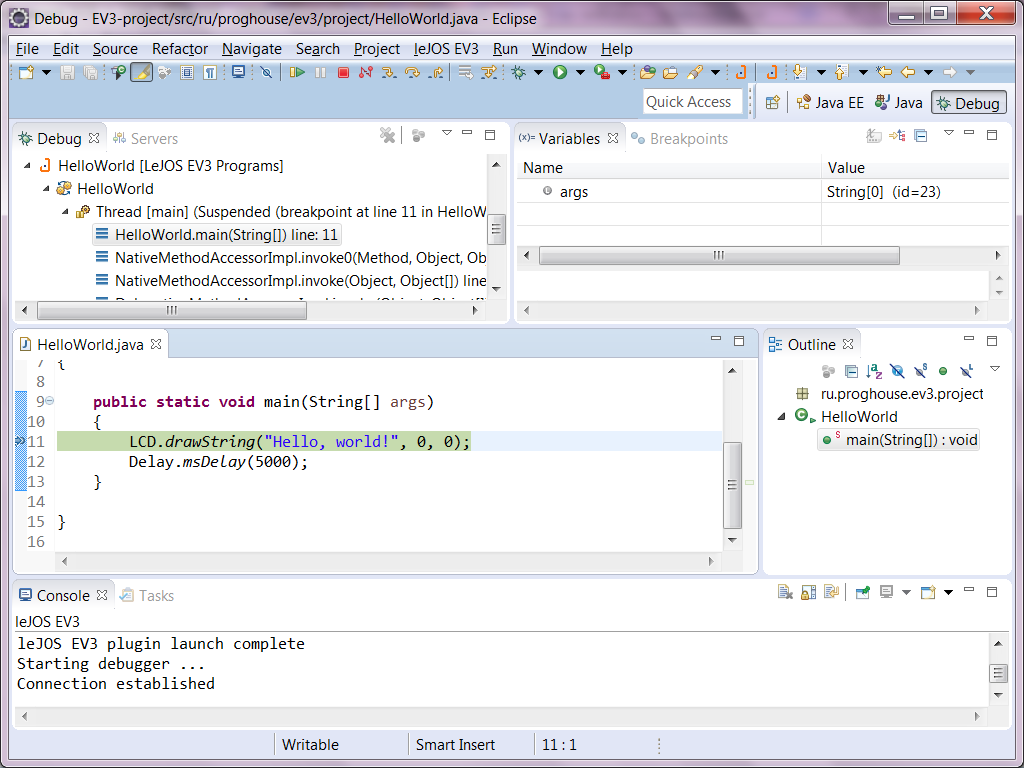
Task: Click the green Run launch icon
Action: coord(560,72)
